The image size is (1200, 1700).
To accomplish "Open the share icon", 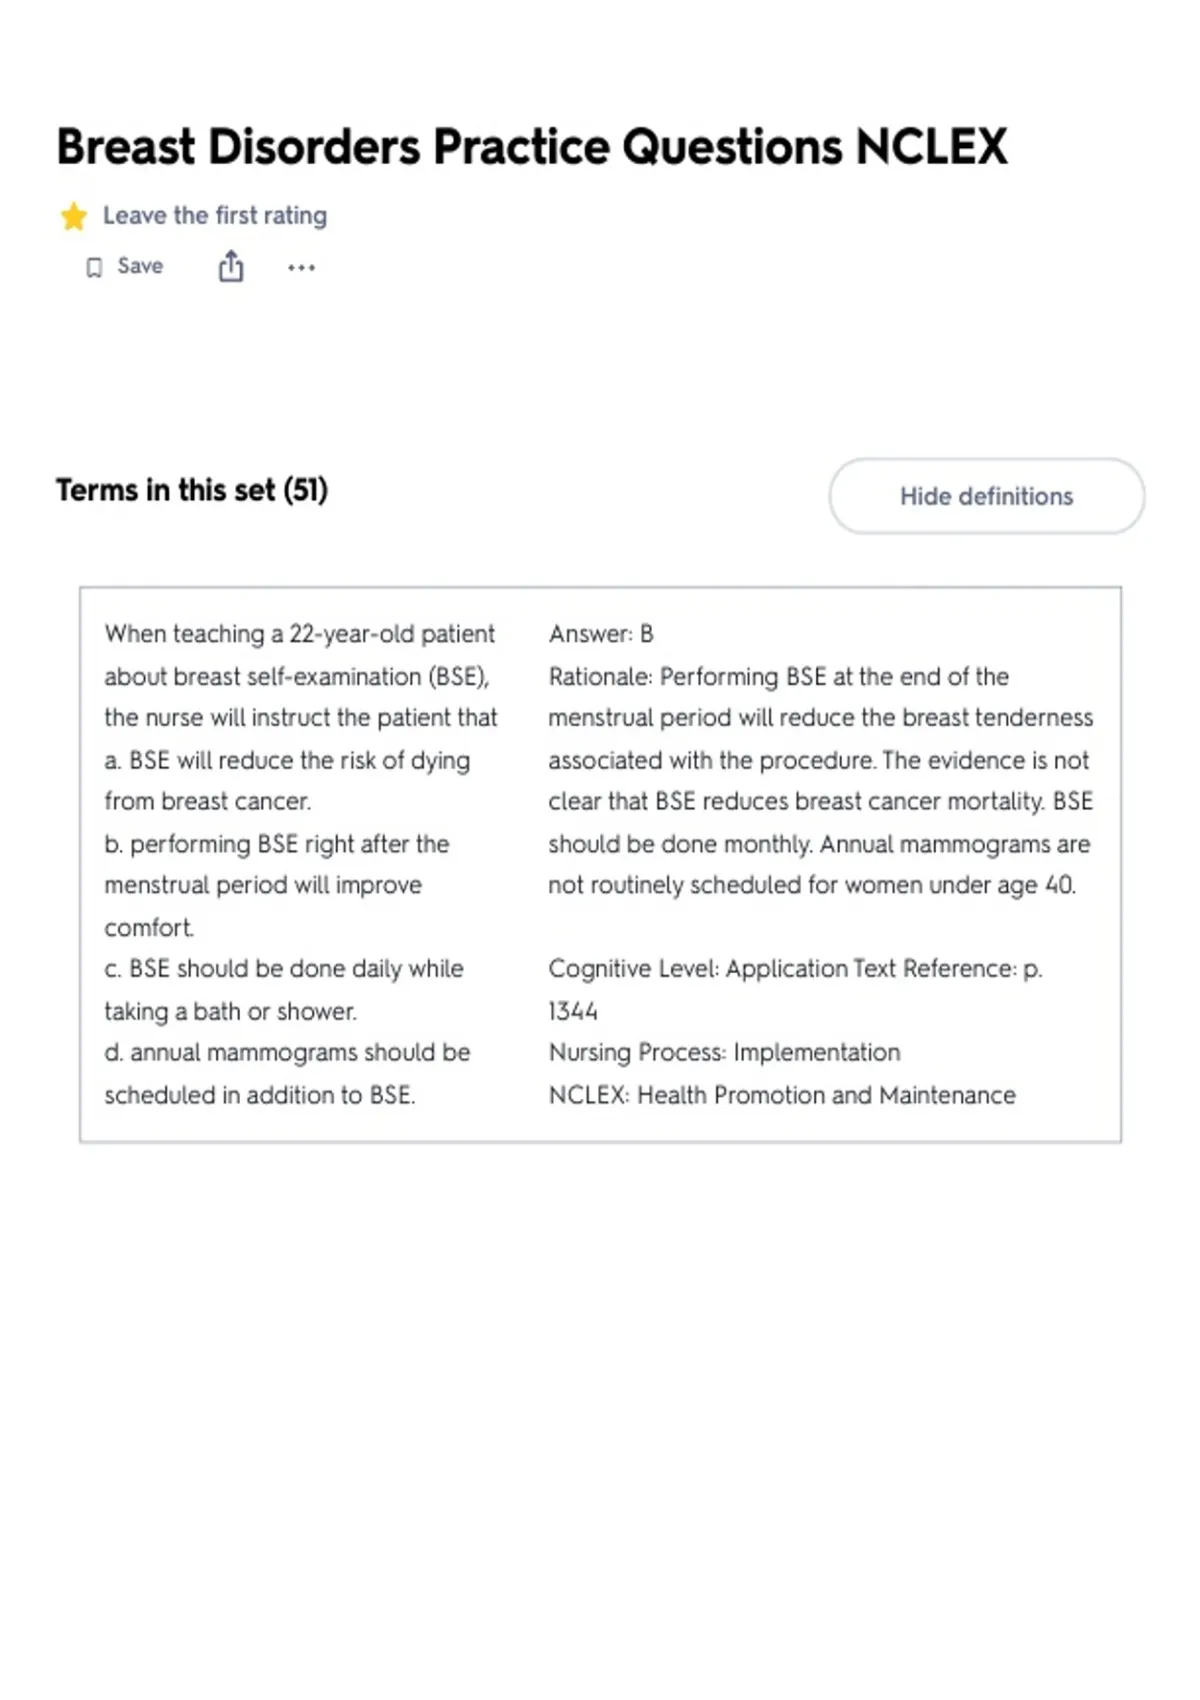I will pyautogui.click(x=231, y=267).
